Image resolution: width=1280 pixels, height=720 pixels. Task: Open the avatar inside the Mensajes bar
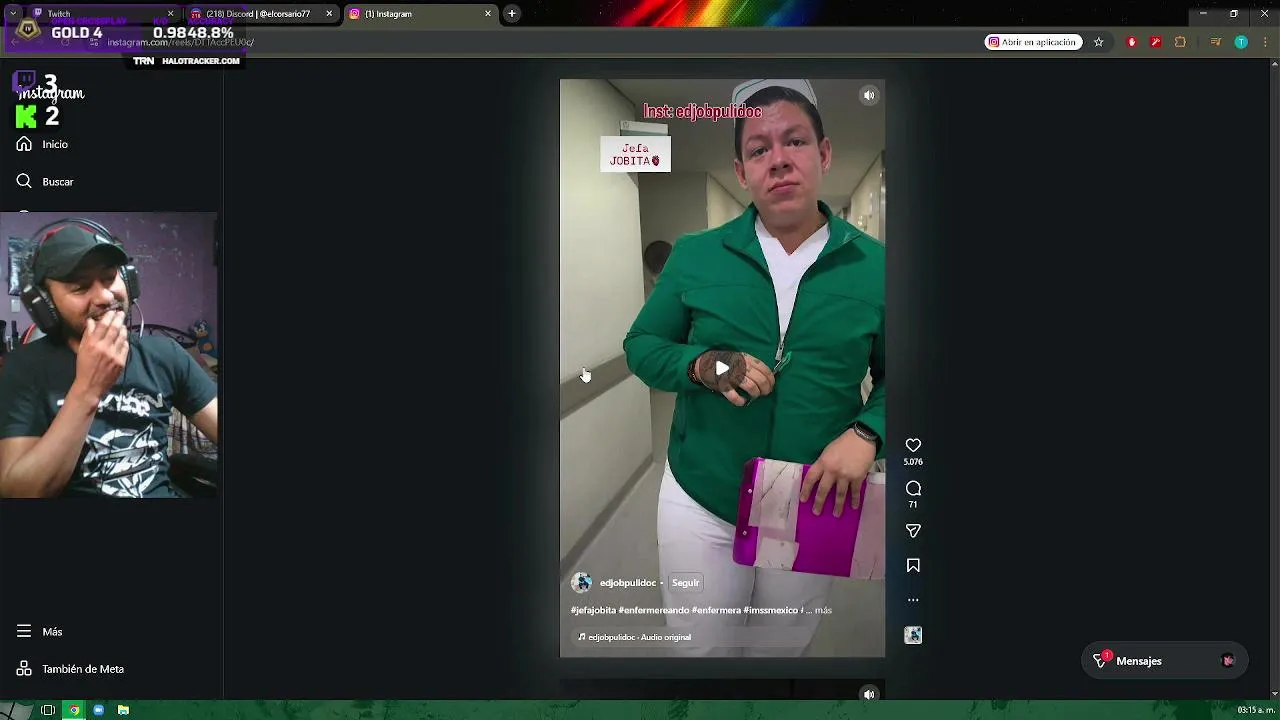1228,661
